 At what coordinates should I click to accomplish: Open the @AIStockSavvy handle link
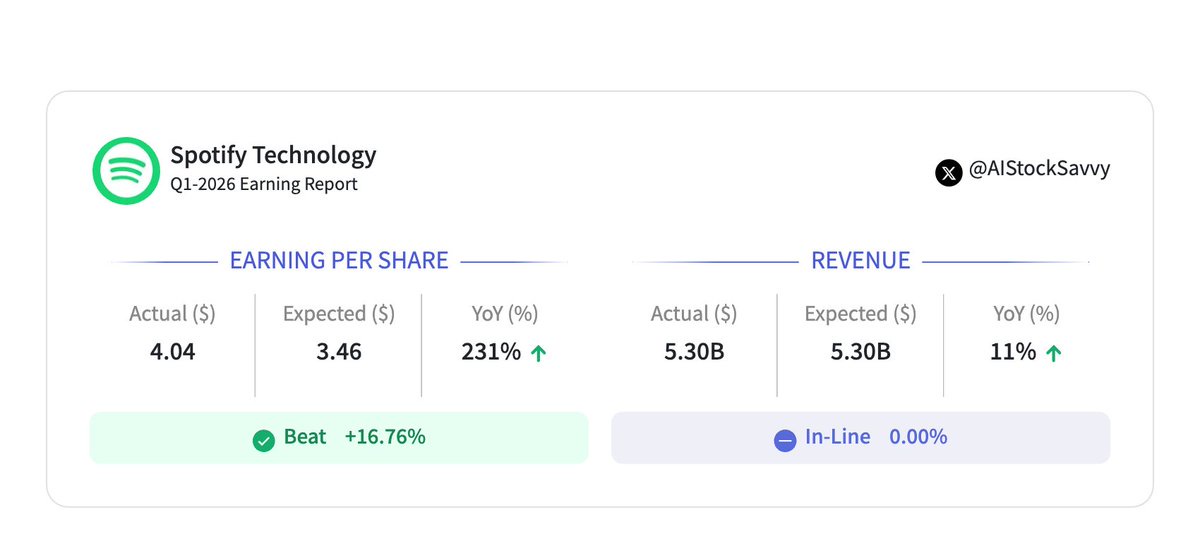1039,170
